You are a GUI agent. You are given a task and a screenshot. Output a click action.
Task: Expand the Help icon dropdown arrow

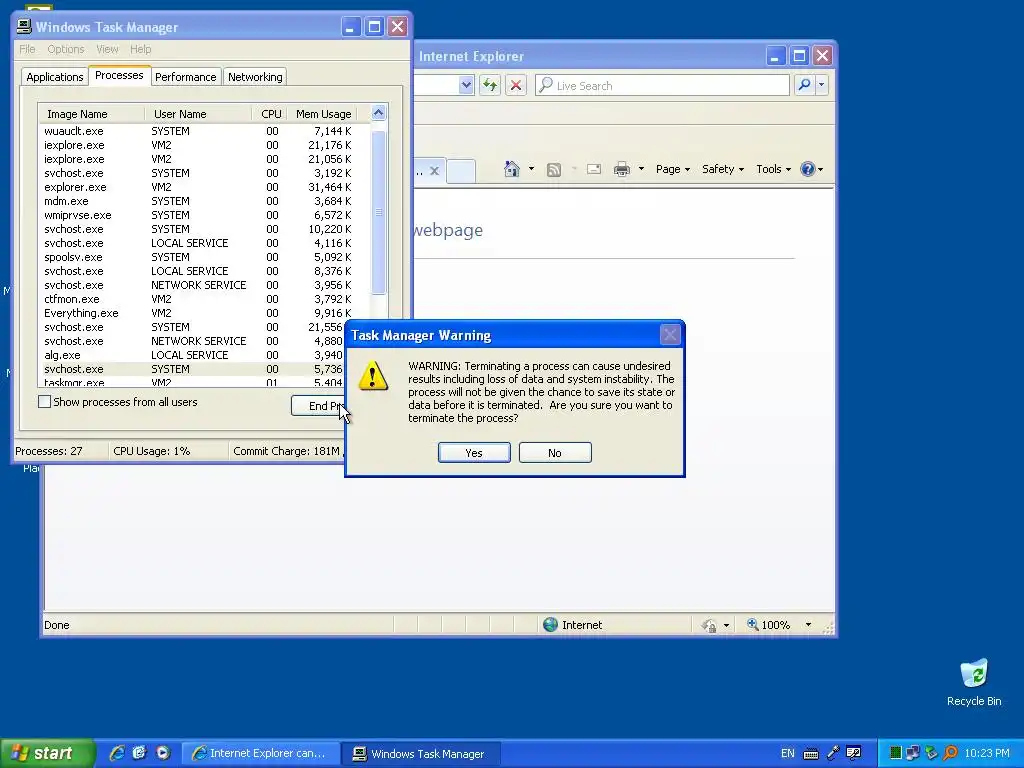[821, 169]
